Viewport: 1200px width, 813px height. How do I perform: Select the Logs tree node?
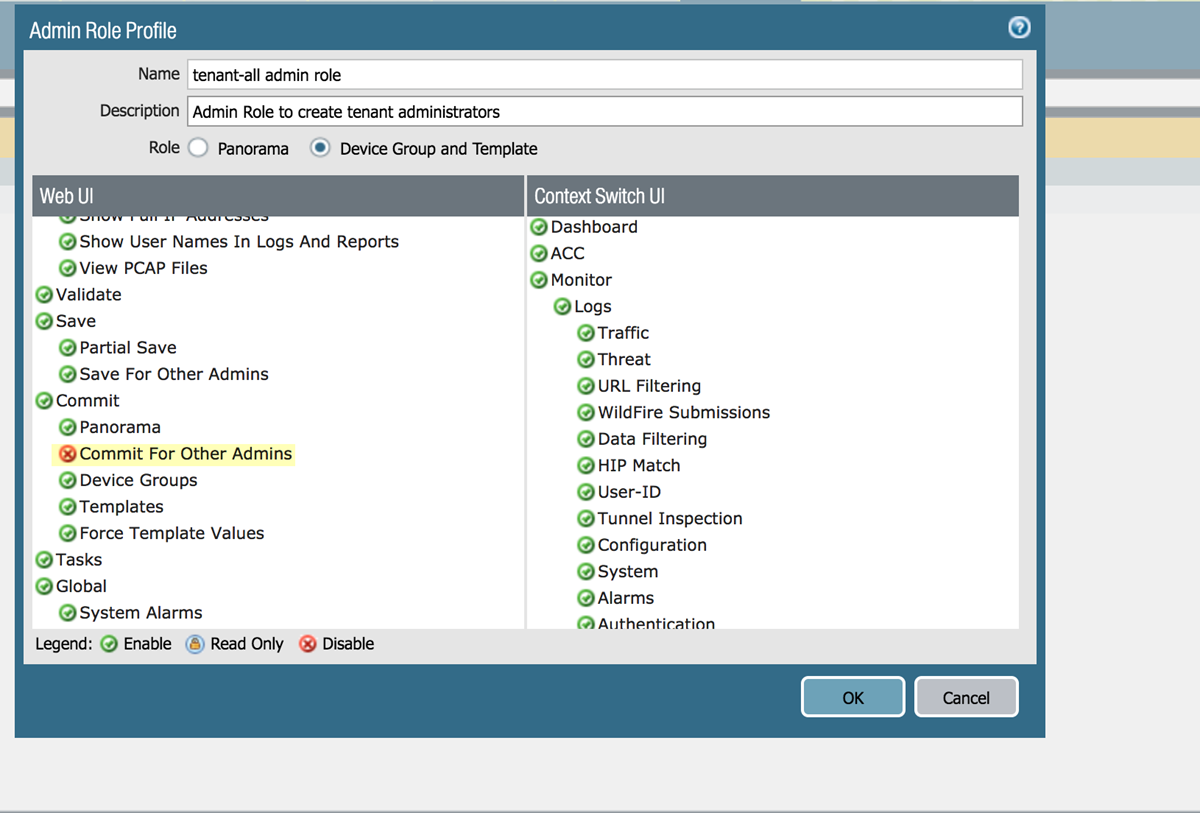pos(592,307)
